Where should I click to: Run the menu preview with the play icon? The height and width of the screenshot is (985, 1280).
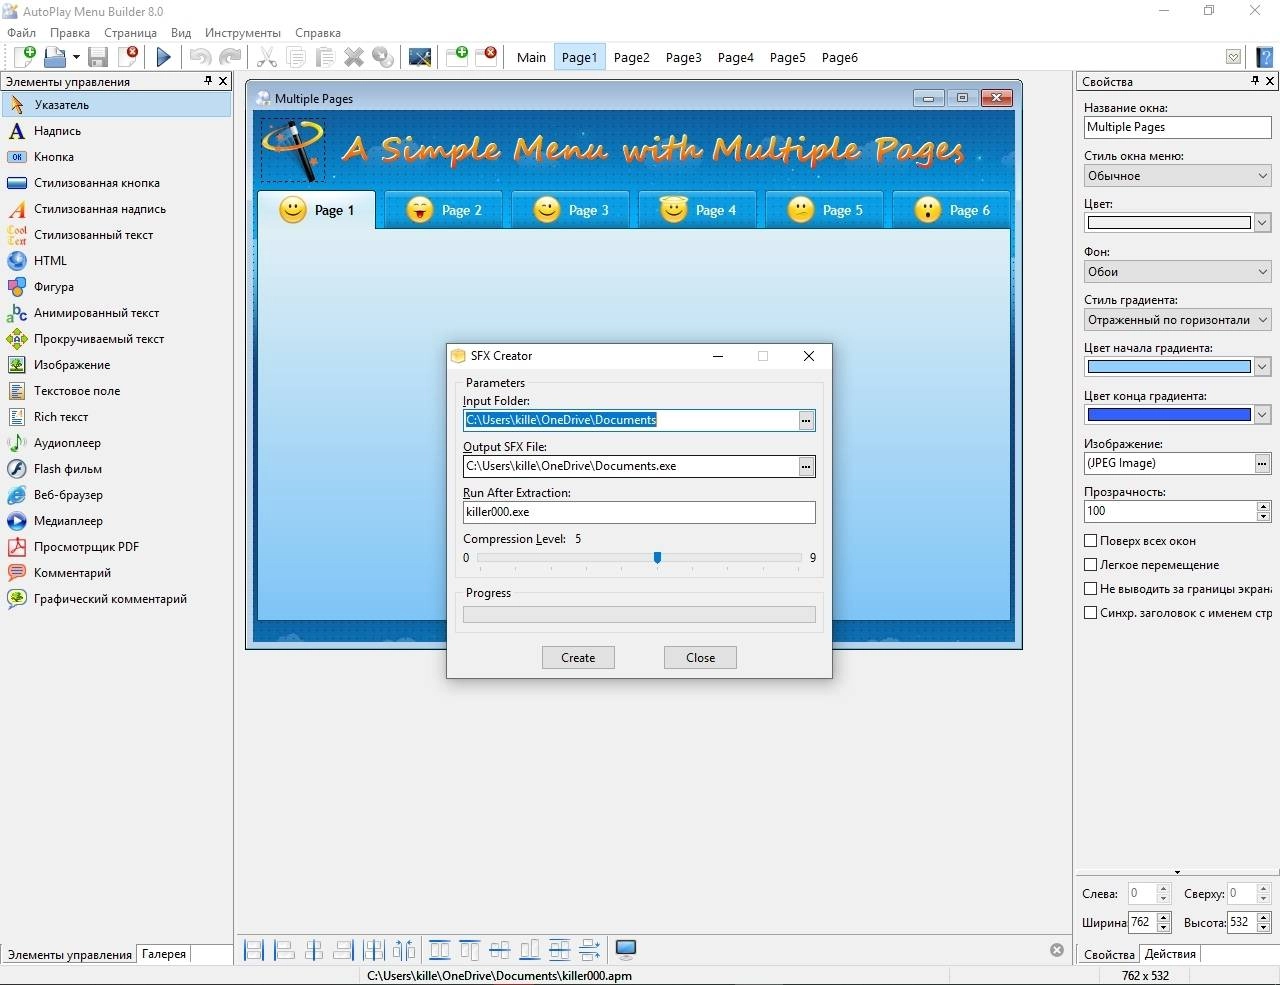click(164, 57)
